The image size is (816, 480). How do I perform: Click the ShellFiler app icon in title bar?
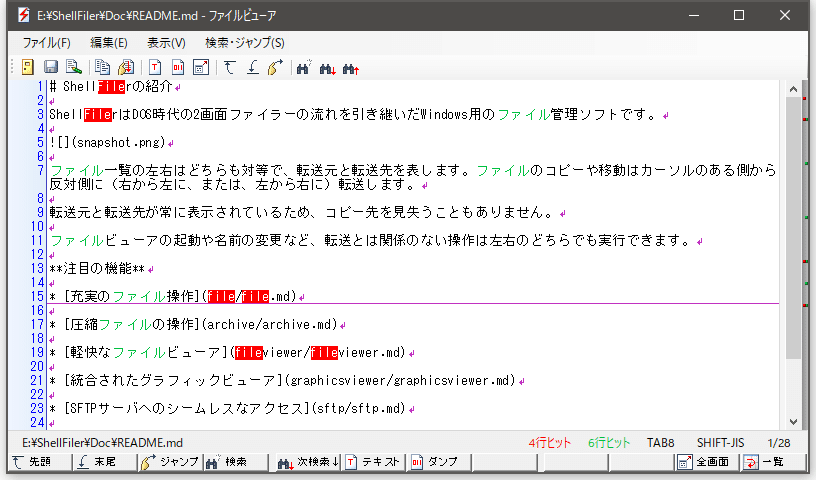pyautogui.click(x=23, y=15)
